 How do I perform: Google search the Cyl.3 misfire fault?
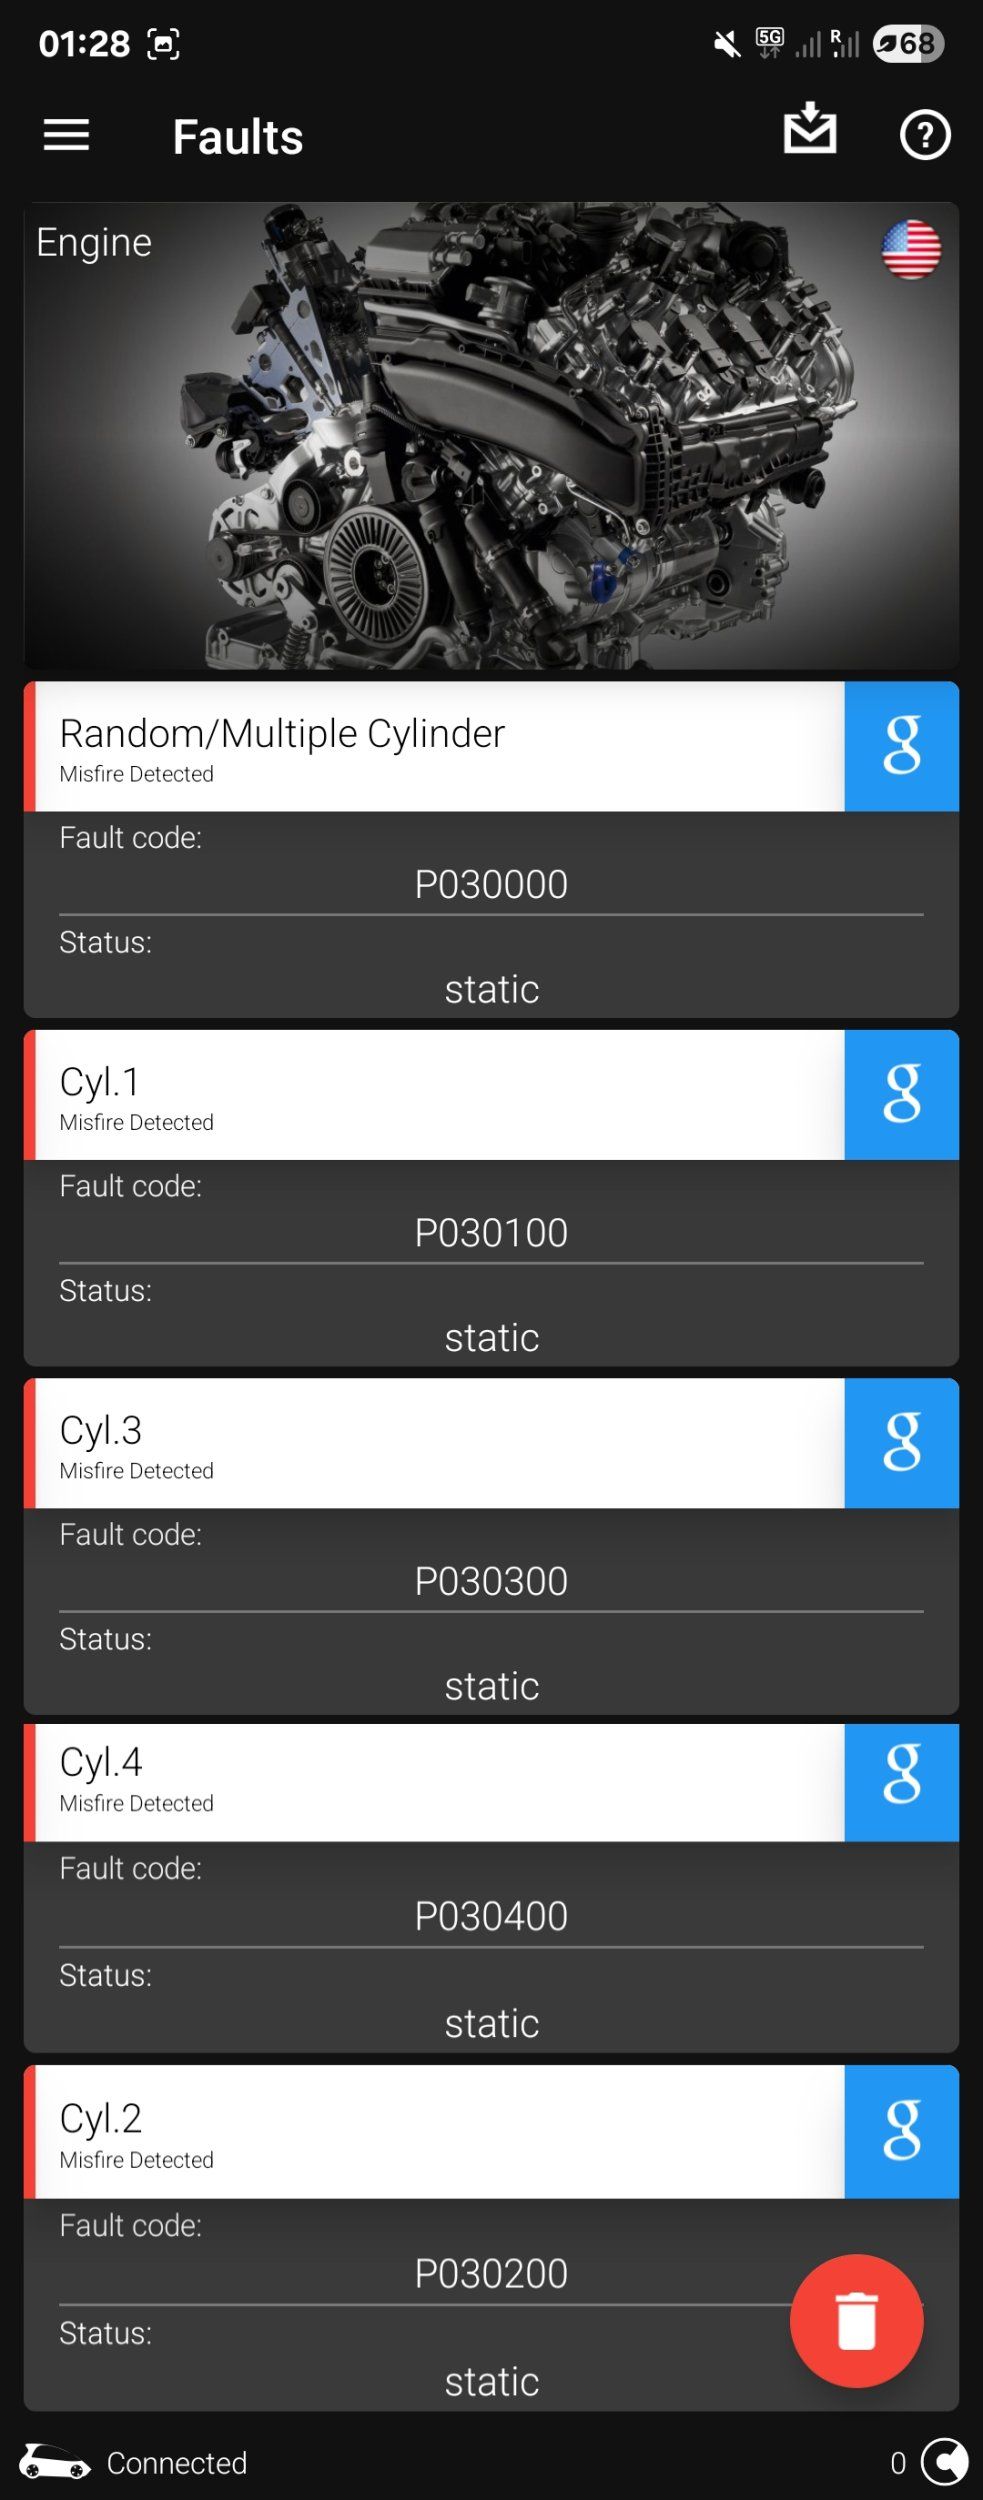[x=901, y=1442]
